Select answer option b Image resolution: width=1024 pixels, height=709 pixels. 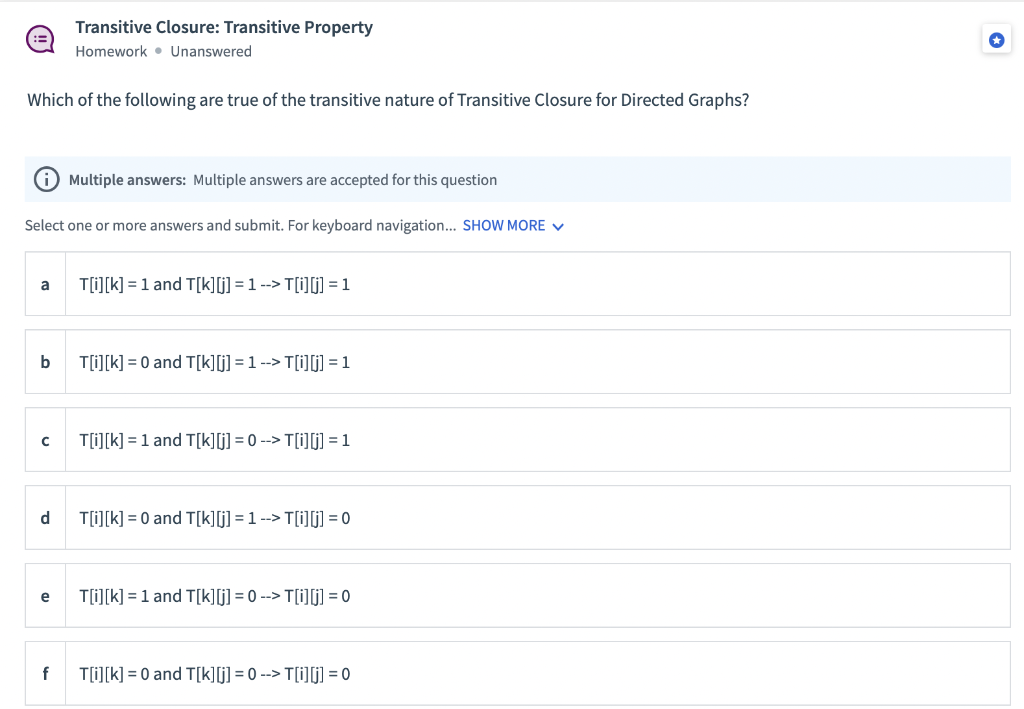coord(518,362)
